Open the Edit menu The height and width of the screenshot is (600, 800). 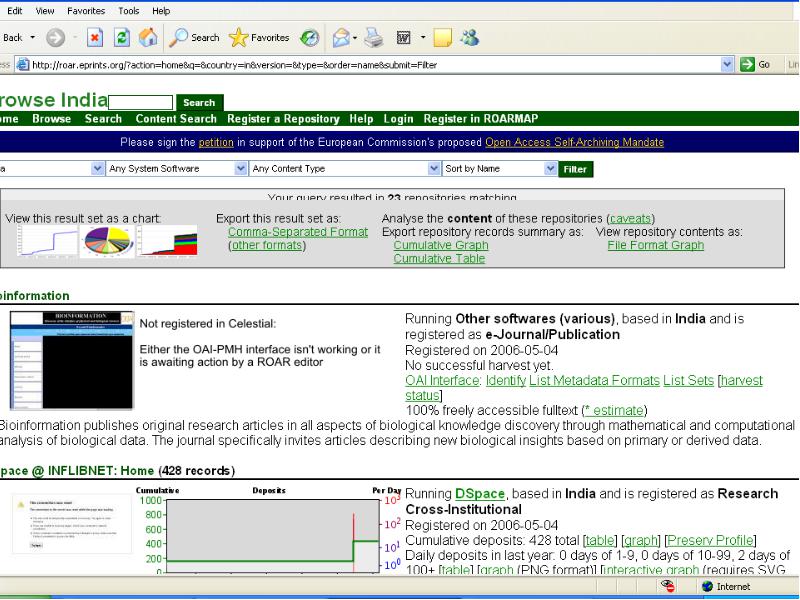pos(14,11)
